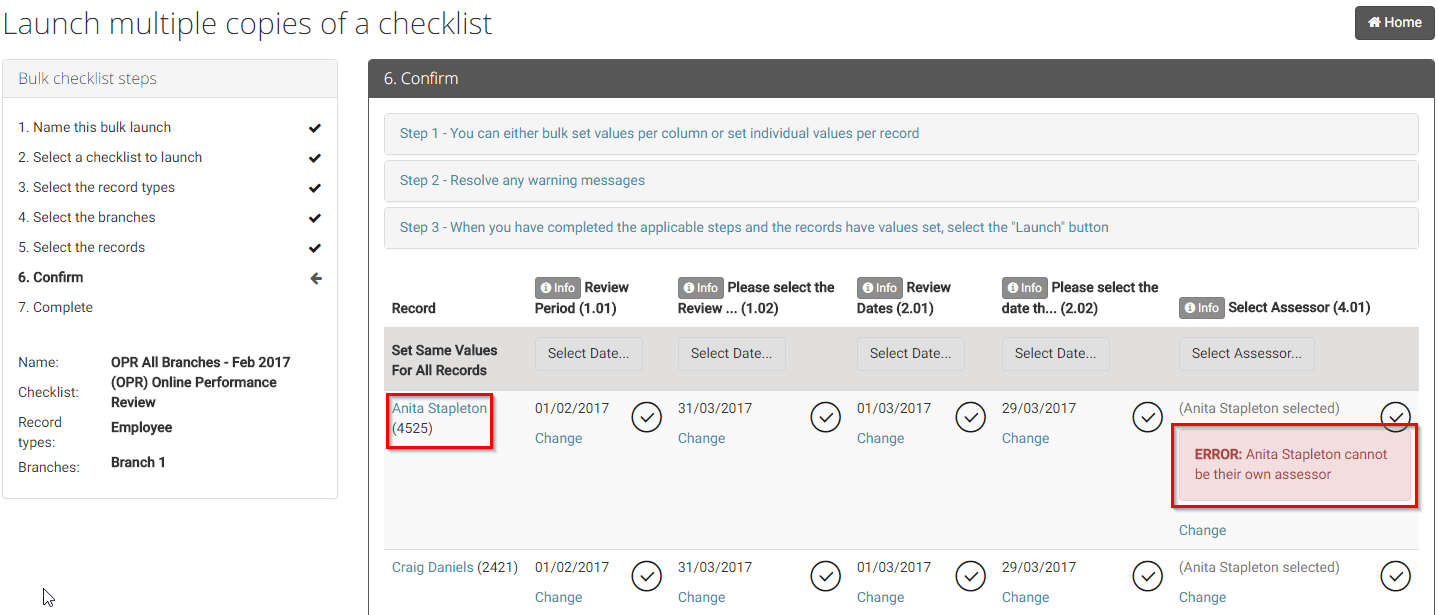Go to step 2 Select a checklist to launch
The width and height of the screenshot is (1438, 615).
pyautogui.click(x=110, y=157)
